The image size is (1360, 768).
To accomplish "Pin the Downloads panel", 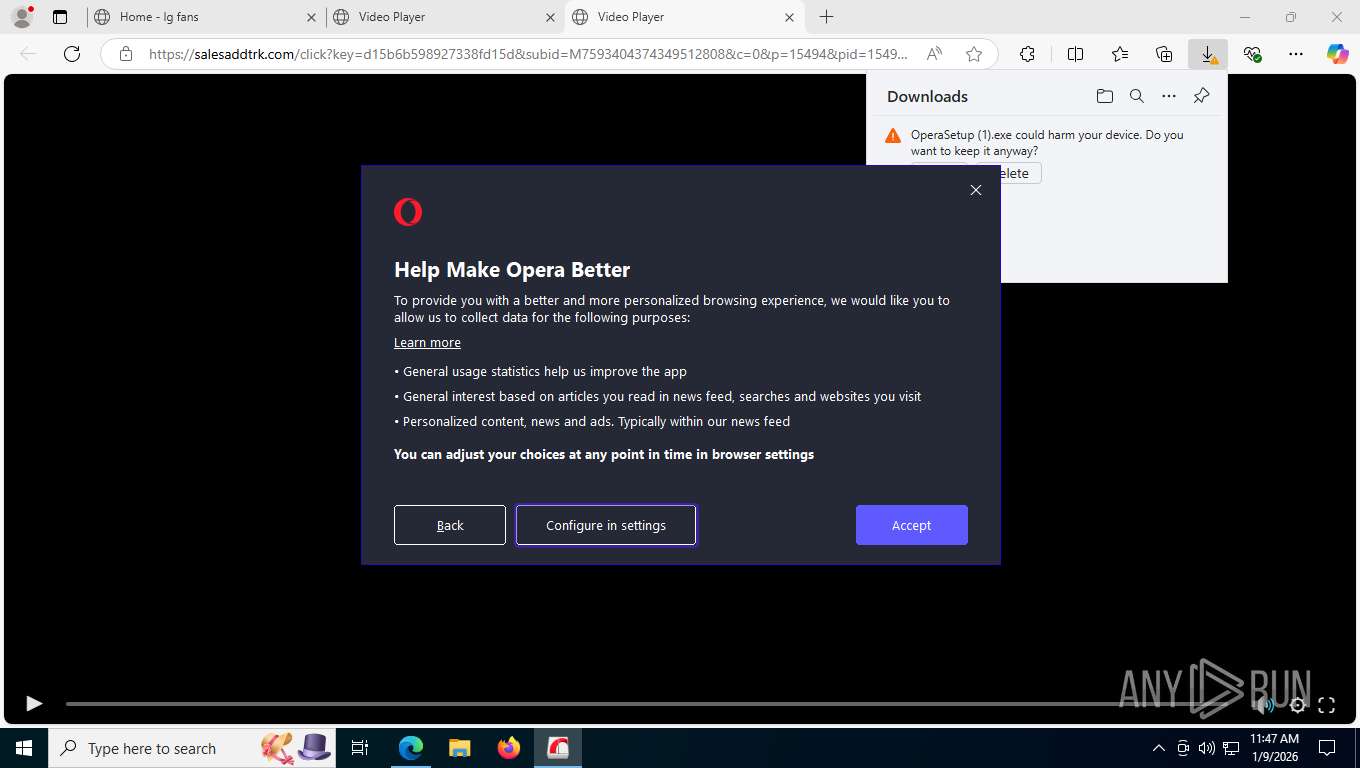I will pos(1202,96).
